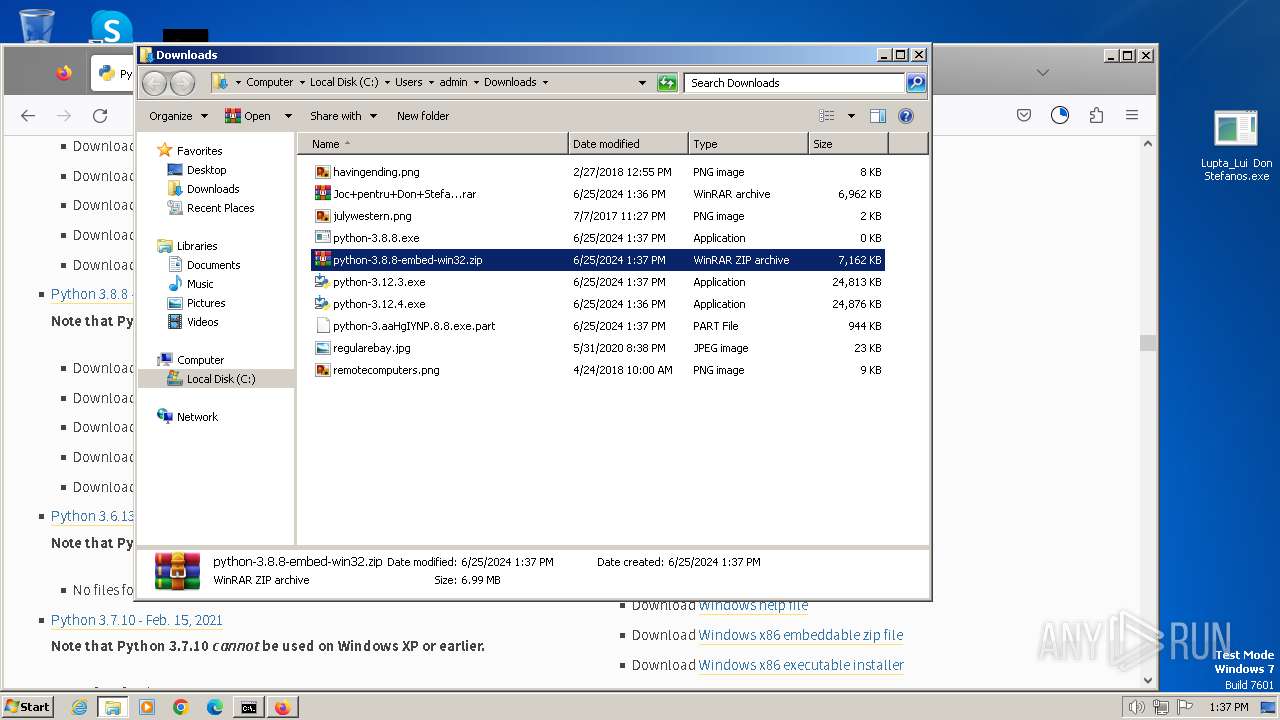Select the python-3.12.3.exe installer icon
The height and width of the screenshot is (720, 1280).
point(322,282)
